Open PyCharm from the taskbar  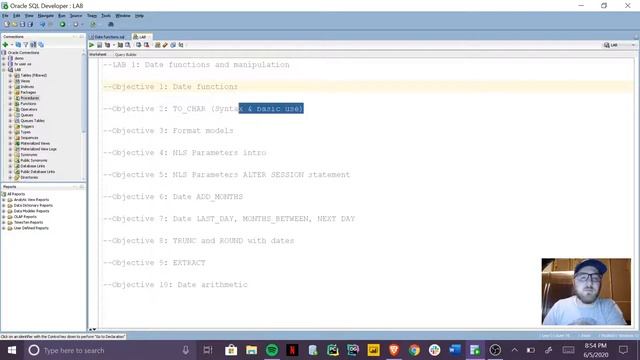point(333,350)
